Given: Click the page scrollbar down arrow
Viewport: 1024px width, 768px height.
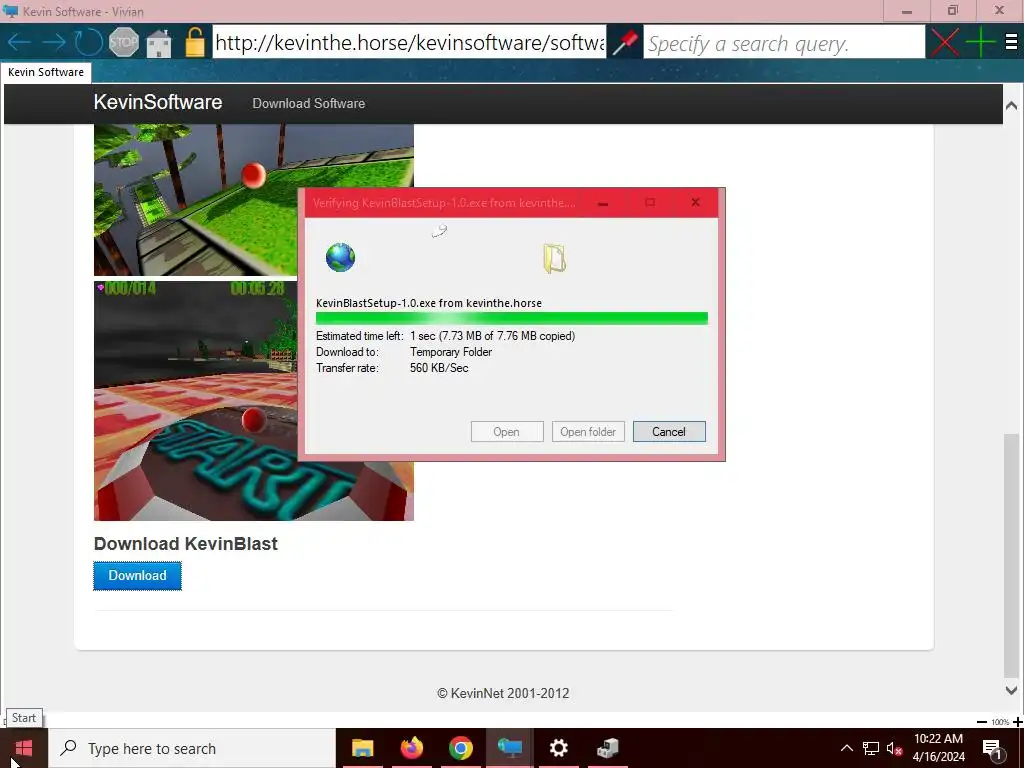Looking at the screenshot, I should click(x=1011, y=690).
